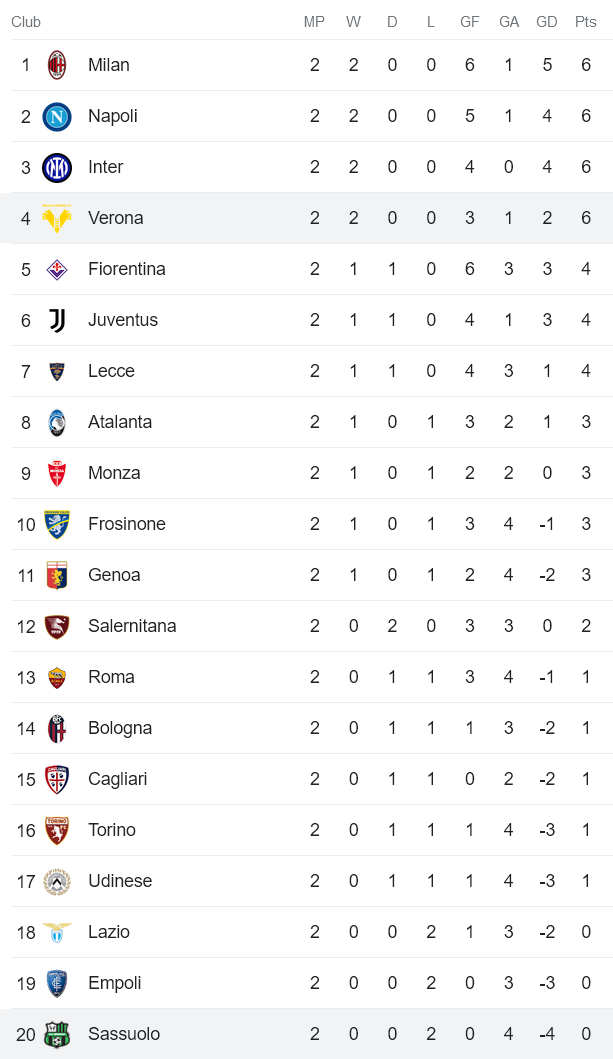Click the Genoa club crest

57,575
